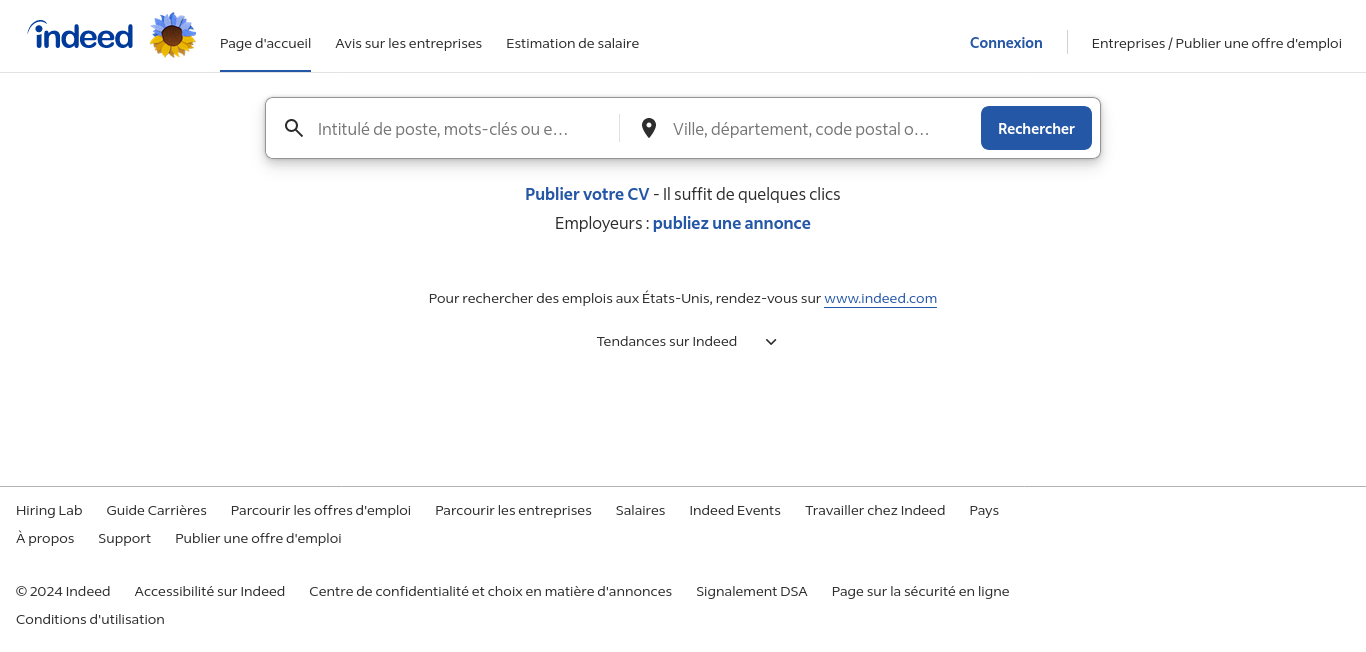Open the Conditions d'utilisation link

pos(90,619)
